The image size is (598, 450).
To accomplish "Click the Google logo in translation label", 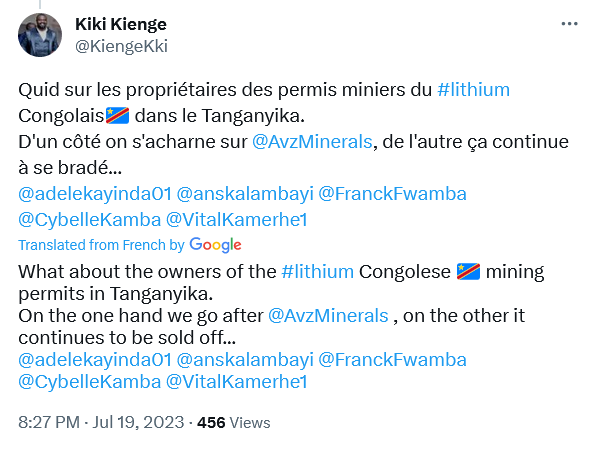I will pyautogui.click(x=215, y=245).
